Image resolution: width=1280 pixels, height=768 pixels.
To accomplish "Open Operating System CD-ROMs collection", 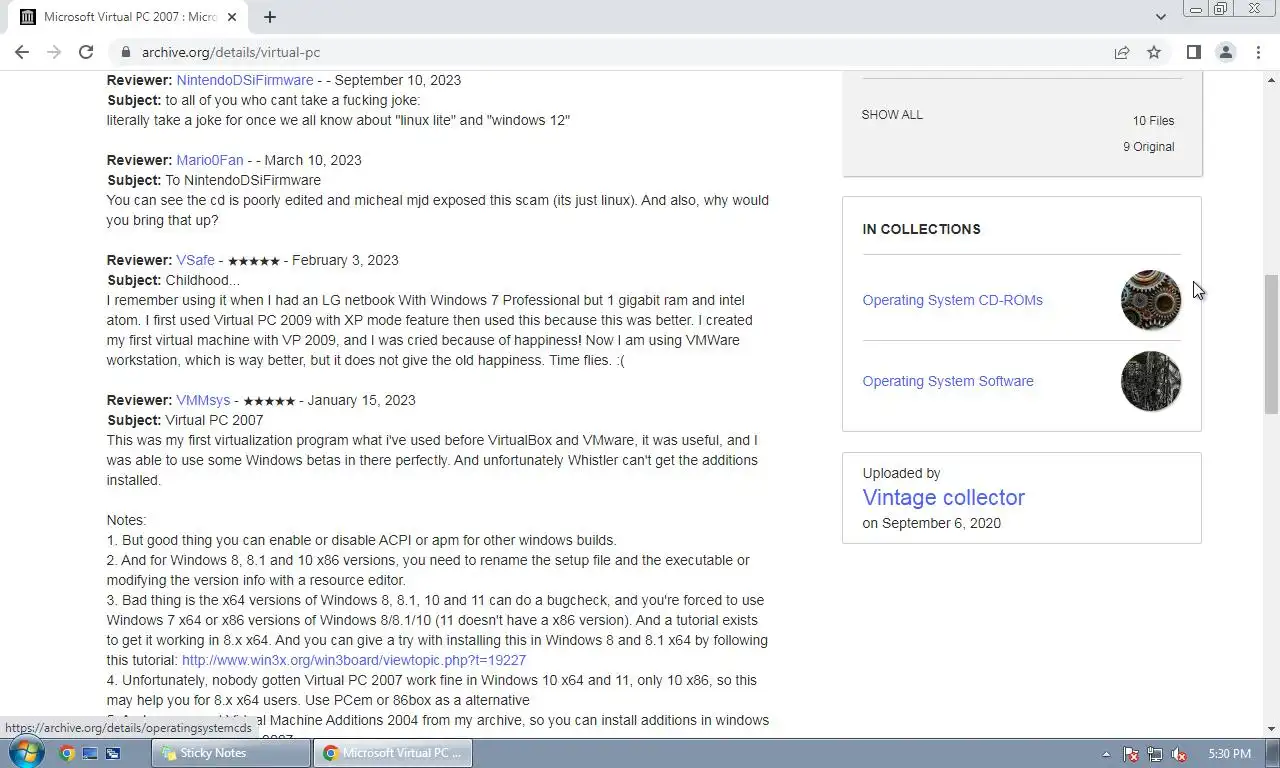I will 952,300.
